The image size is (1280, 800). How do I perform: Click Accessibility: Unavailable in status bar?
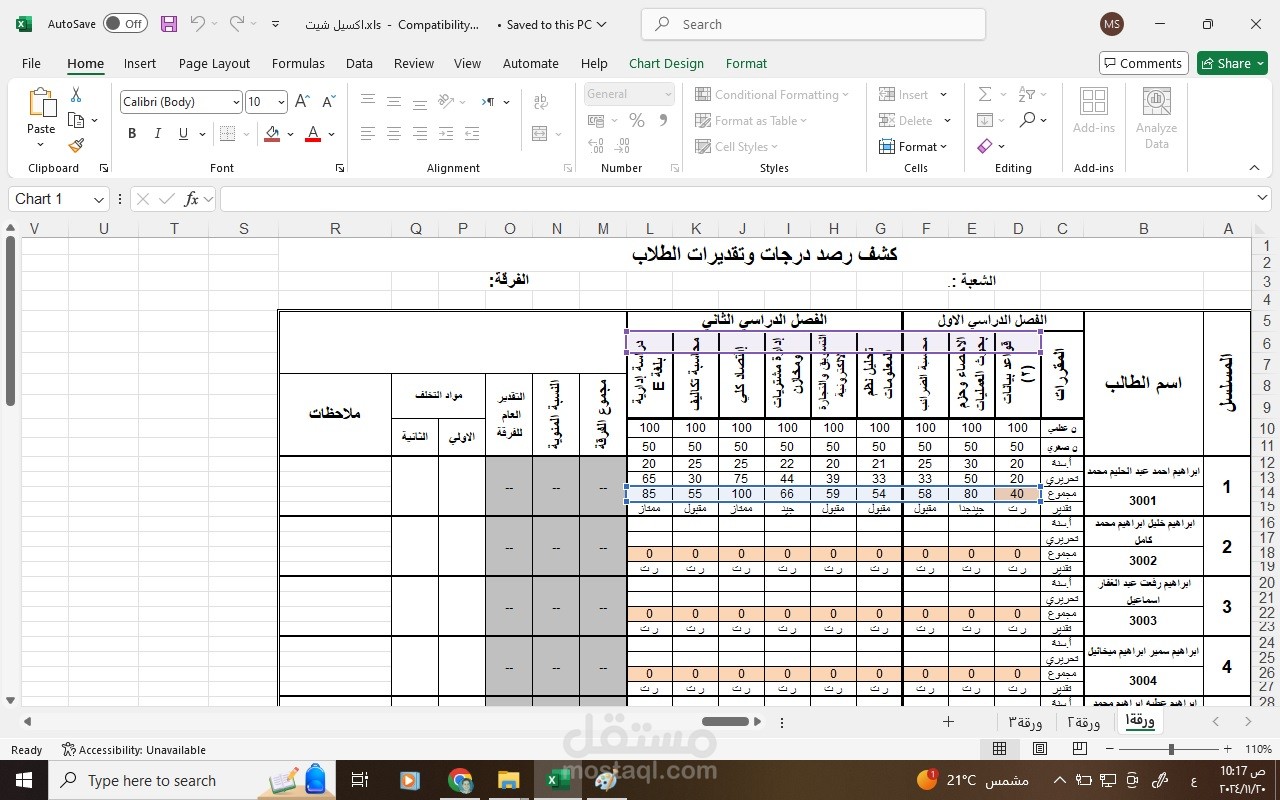(x=133, y=749)
